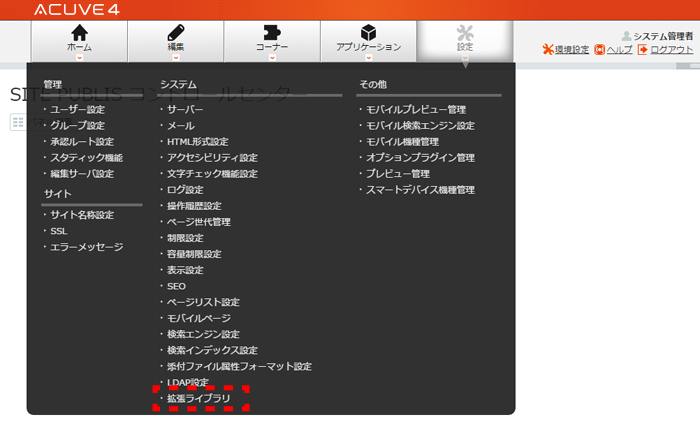Screen dimensions: 700x444
Task: Open the 環境設定 link
Action: tap(572, 50)
